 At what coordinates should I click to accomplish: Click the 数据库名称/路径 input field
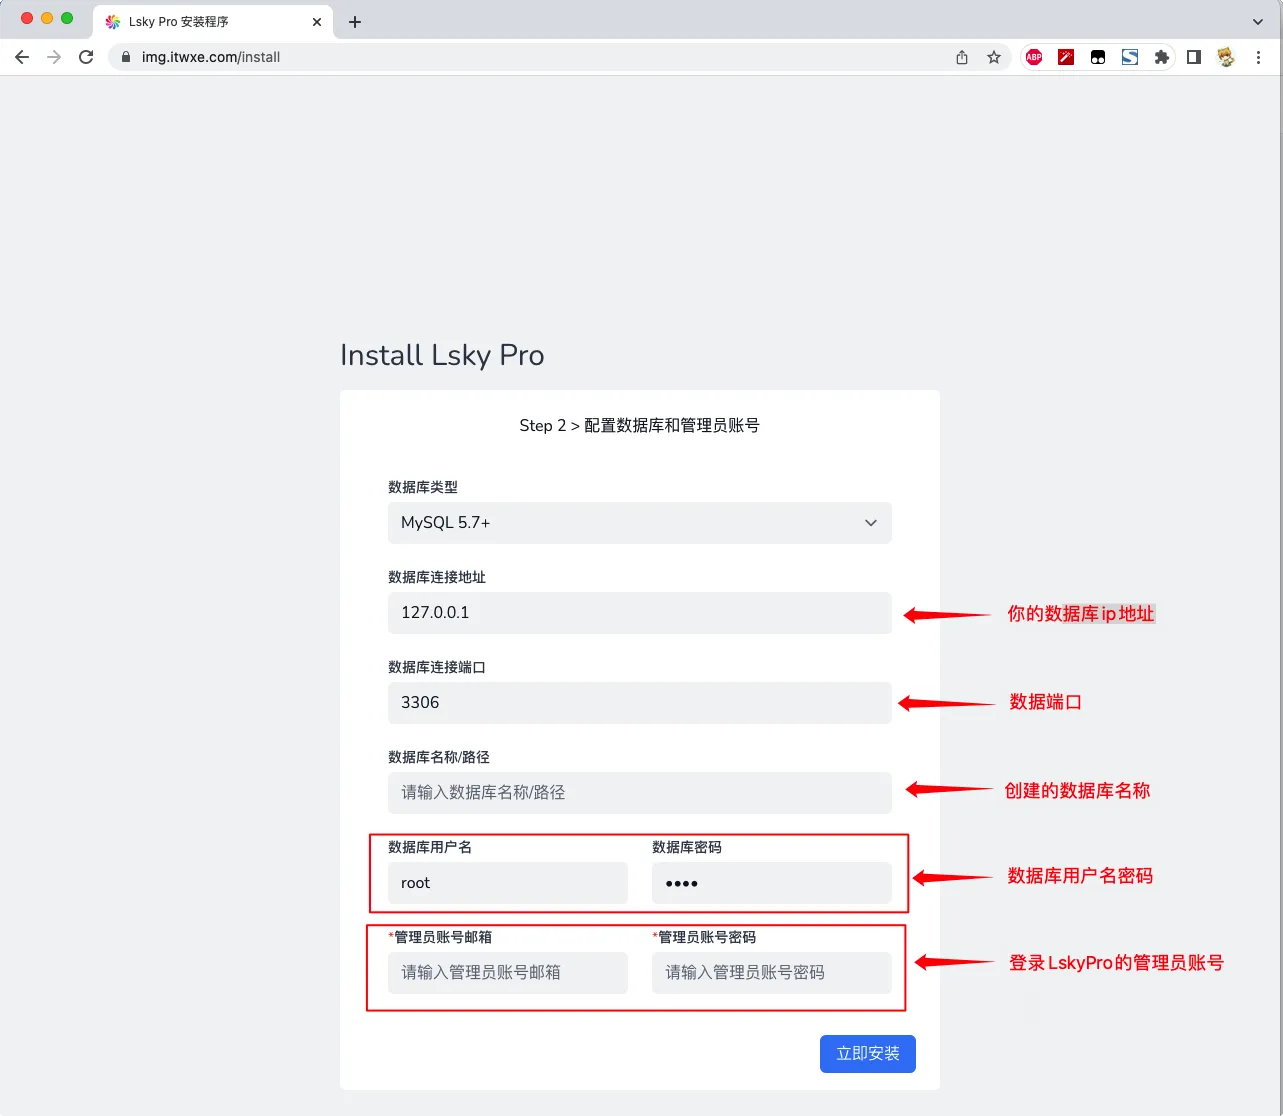tap(639, 793)
